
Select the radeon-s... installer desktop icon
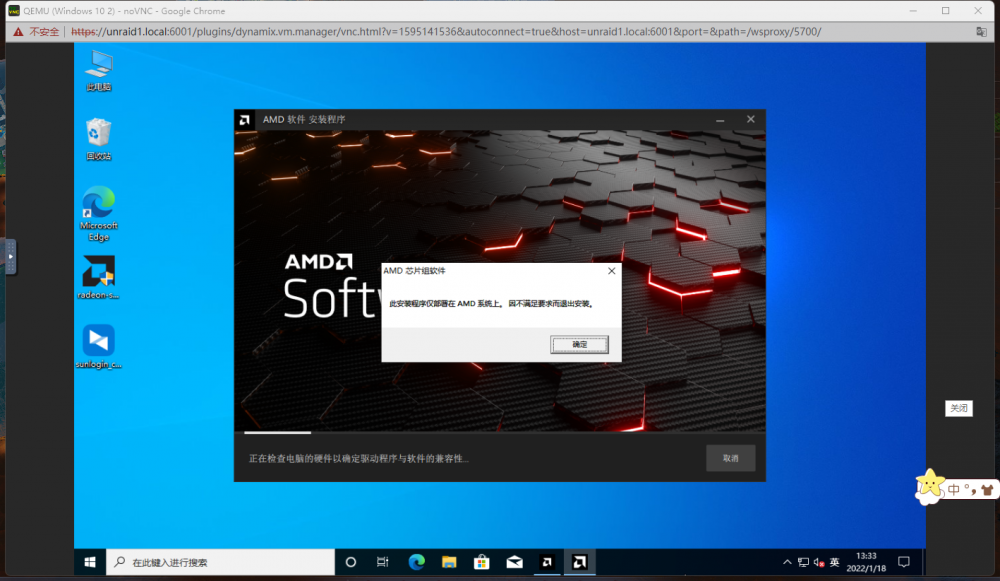pyautogui.click(x=99, y=277)
